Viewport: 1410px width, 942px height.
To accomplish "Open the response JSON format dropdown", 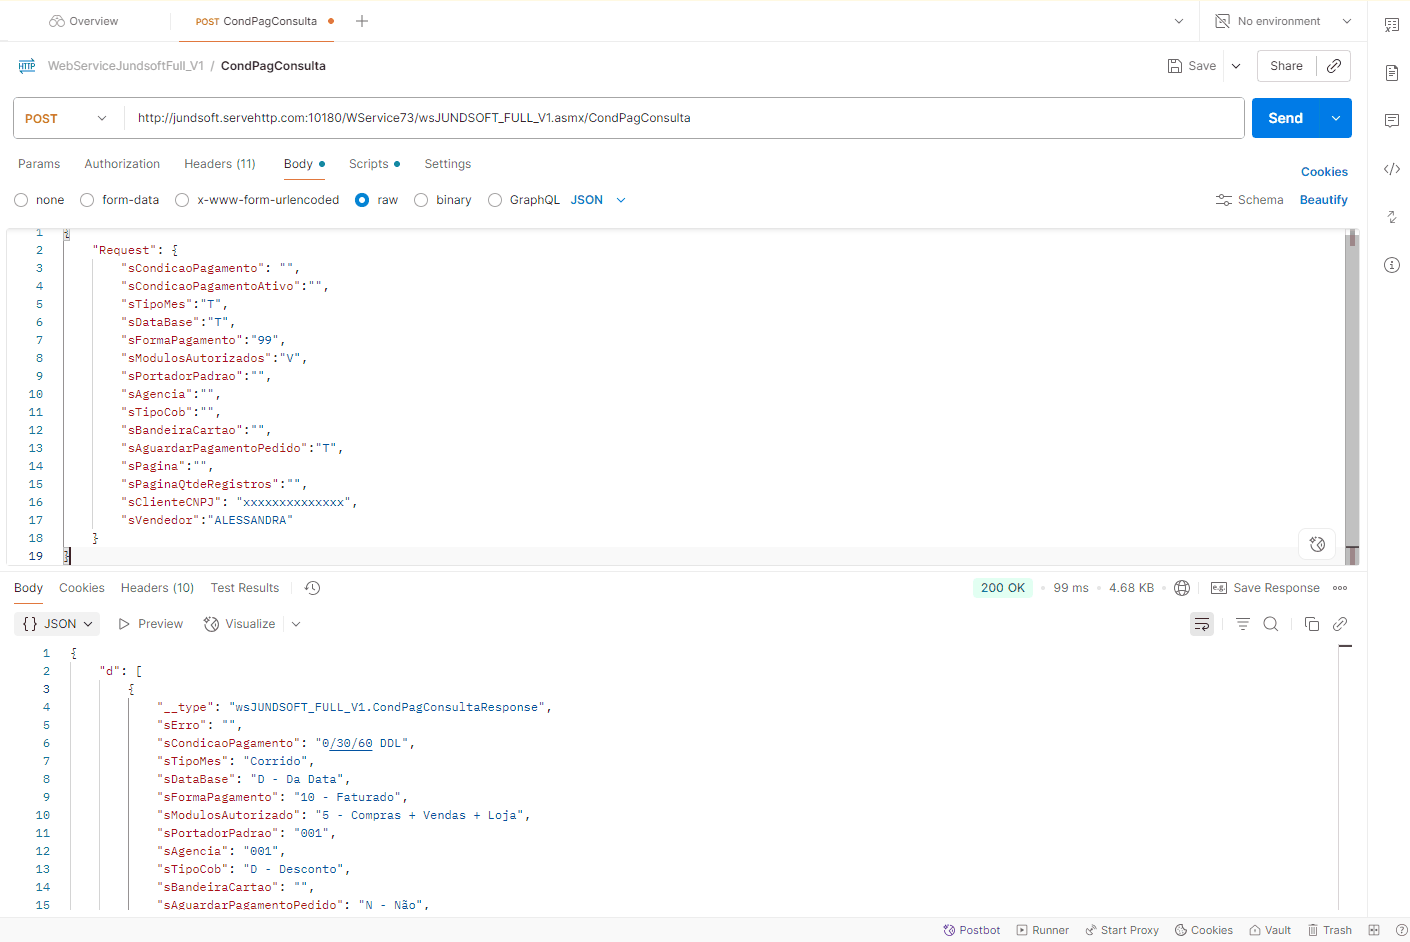I will 58,624.
